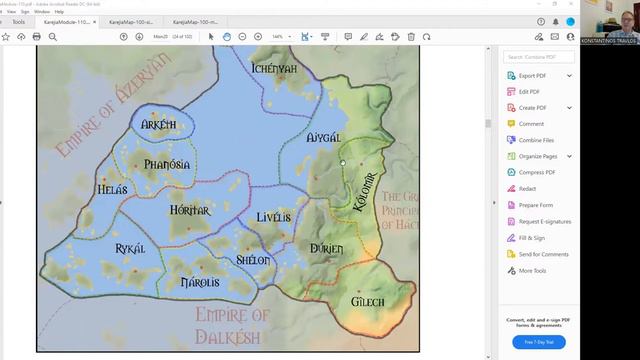Go to previous page with up arrow
The image size is (640, 360).
point(124,37)
